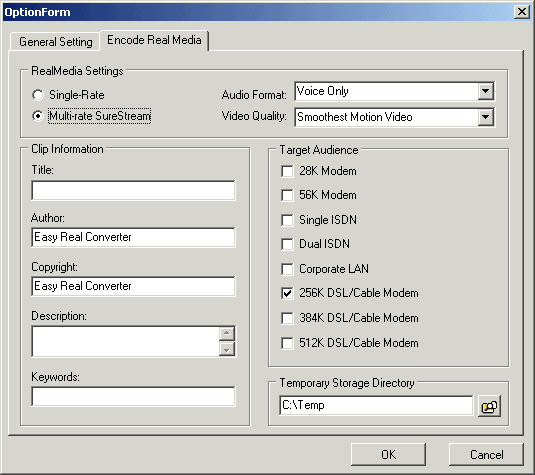The height and width of the screenshot is (475, 535).
Task: Confirm settings with the OK button
Action: point(388,455)
